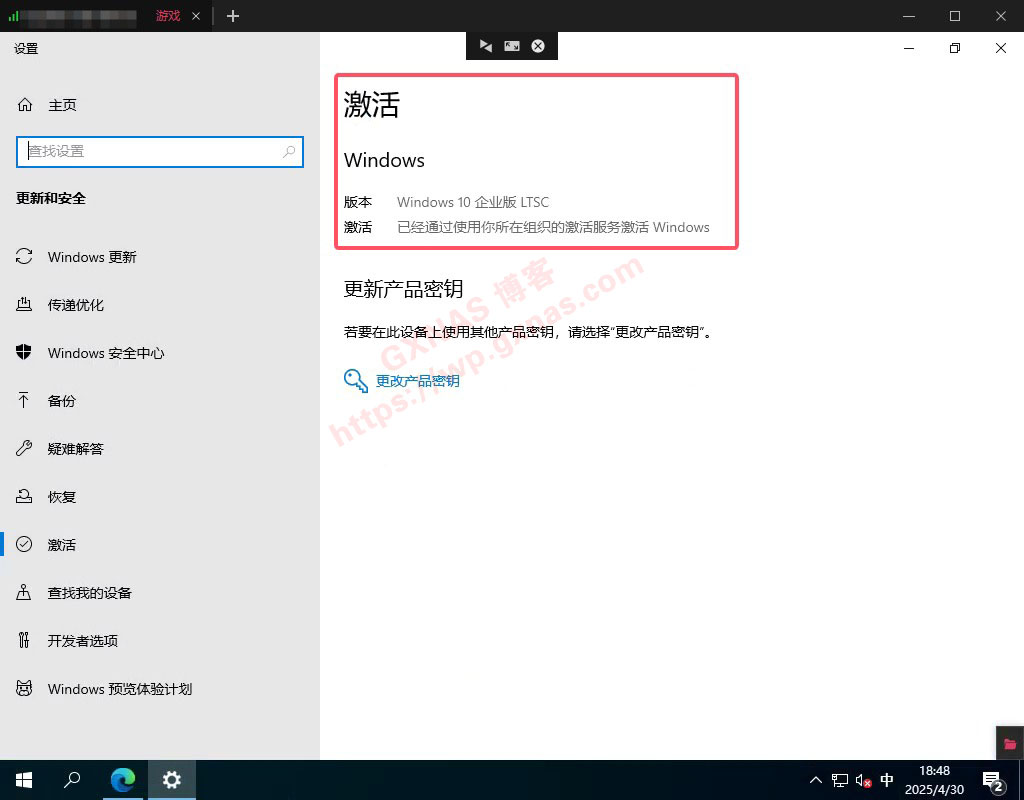This screenshot has width=1024, height=800.
Task: Launch Microsoft Edge from the taskbar
Action: pyautogui.click(x=122, y=780)
